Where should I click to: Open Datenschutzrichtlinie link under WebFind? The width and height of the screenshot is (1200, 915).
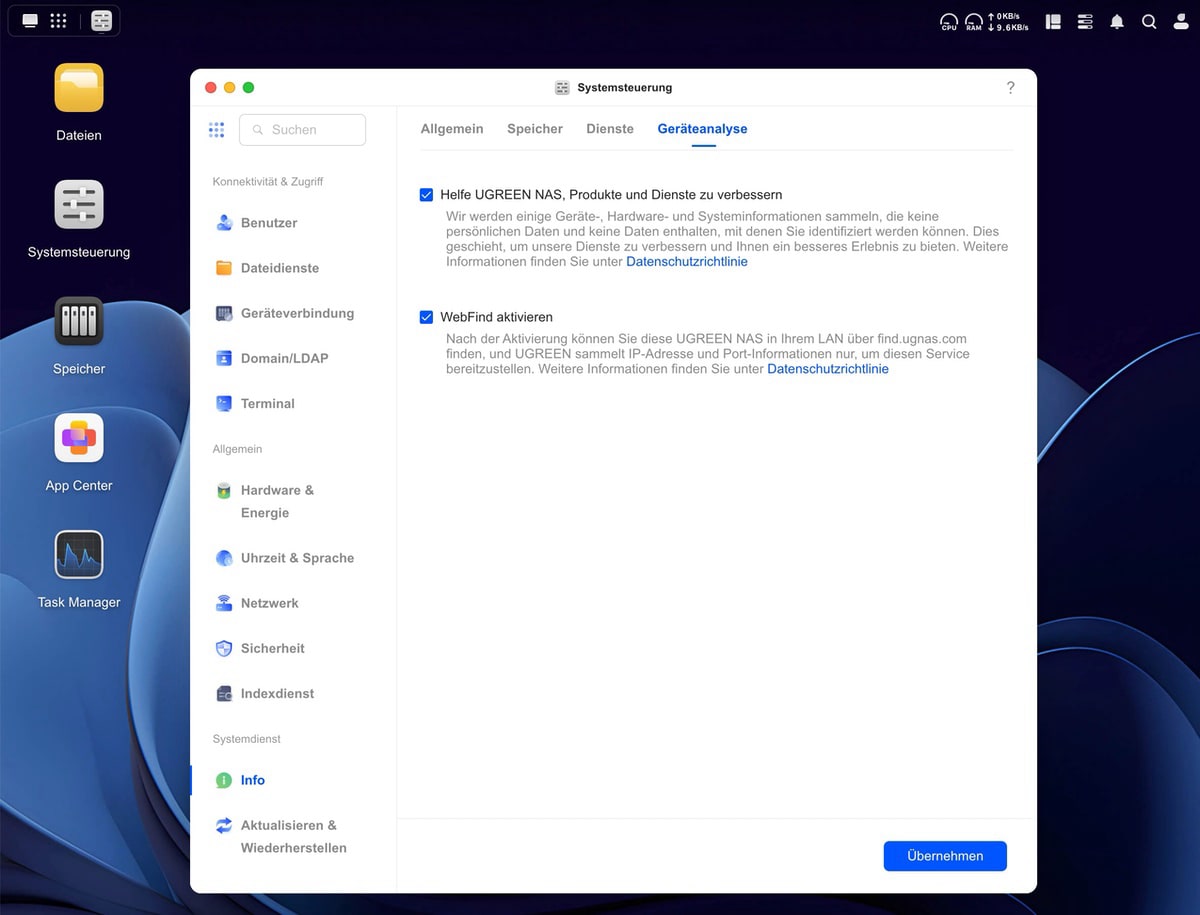827,369
